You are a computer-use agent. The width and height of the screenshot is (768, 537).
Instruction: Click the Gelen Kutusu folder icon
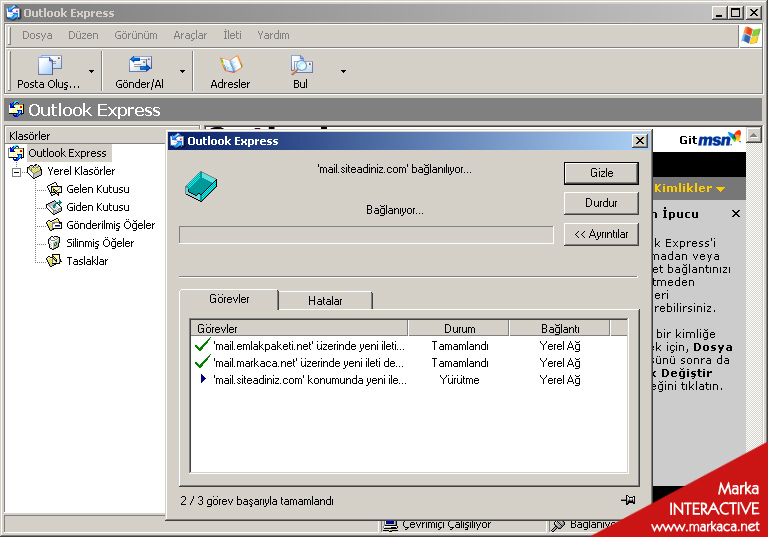[x=54, y=189]
